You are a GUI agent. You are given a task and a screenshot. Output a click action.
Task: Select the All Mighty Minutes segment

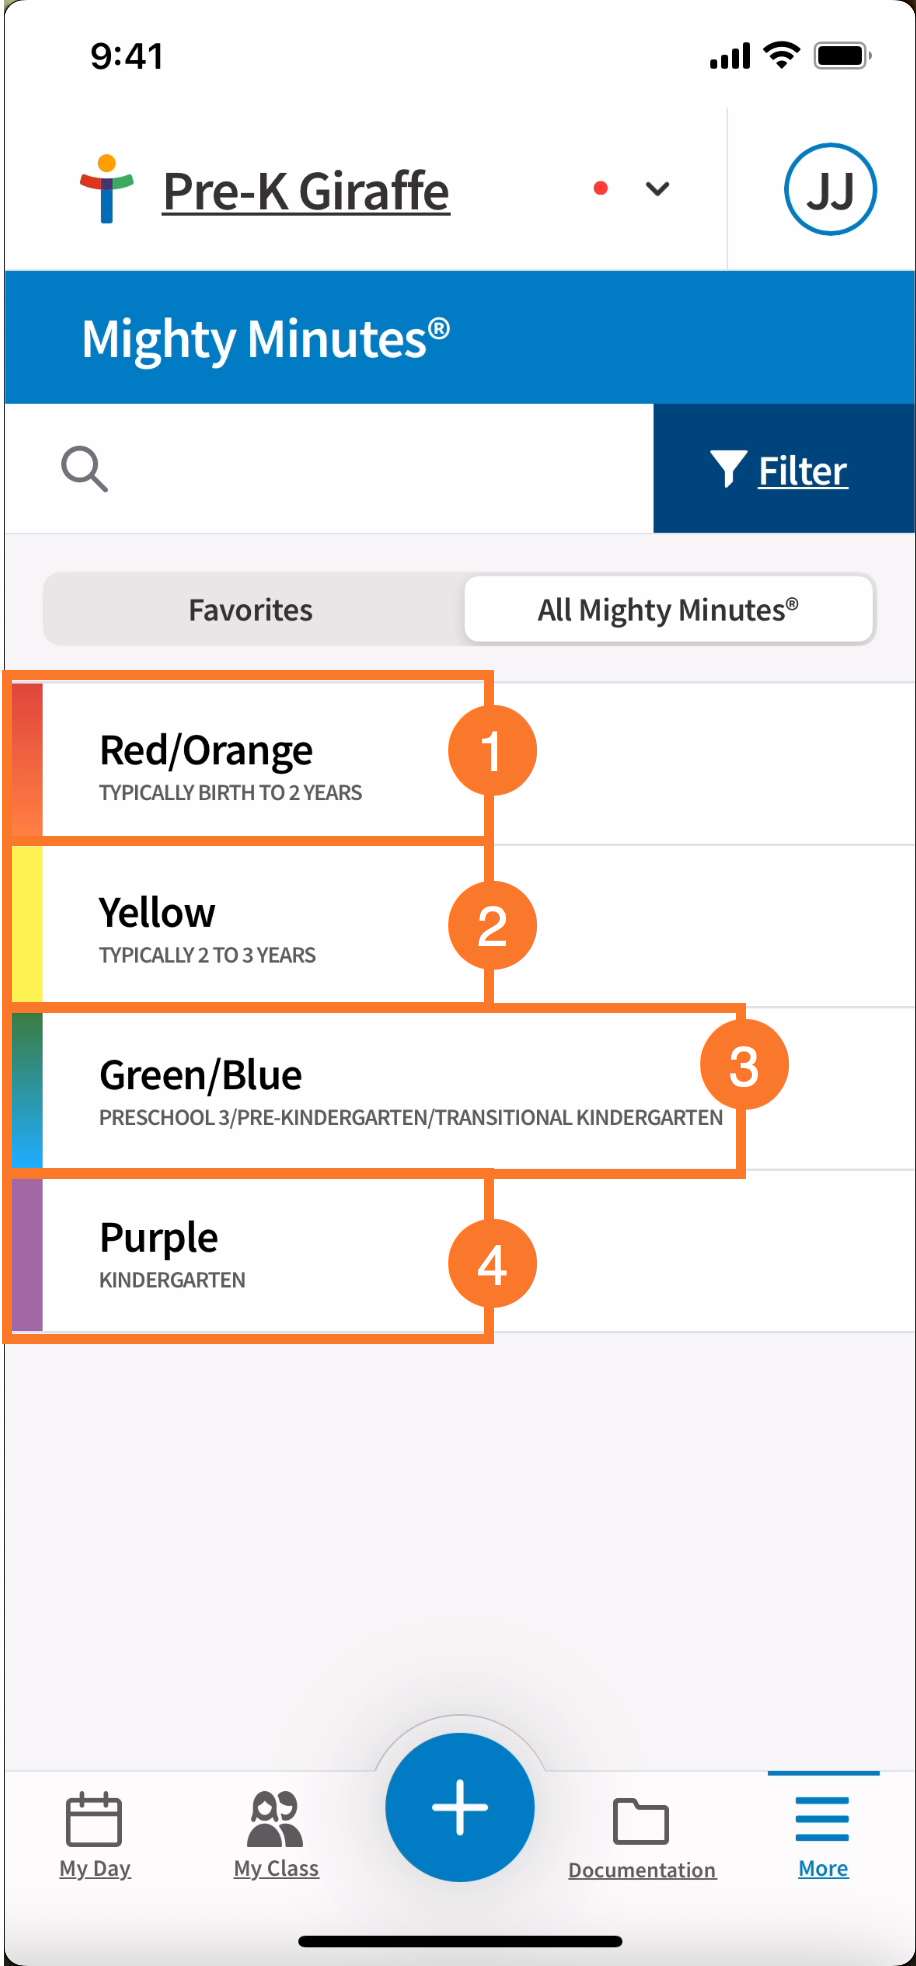tap(668, 609)
